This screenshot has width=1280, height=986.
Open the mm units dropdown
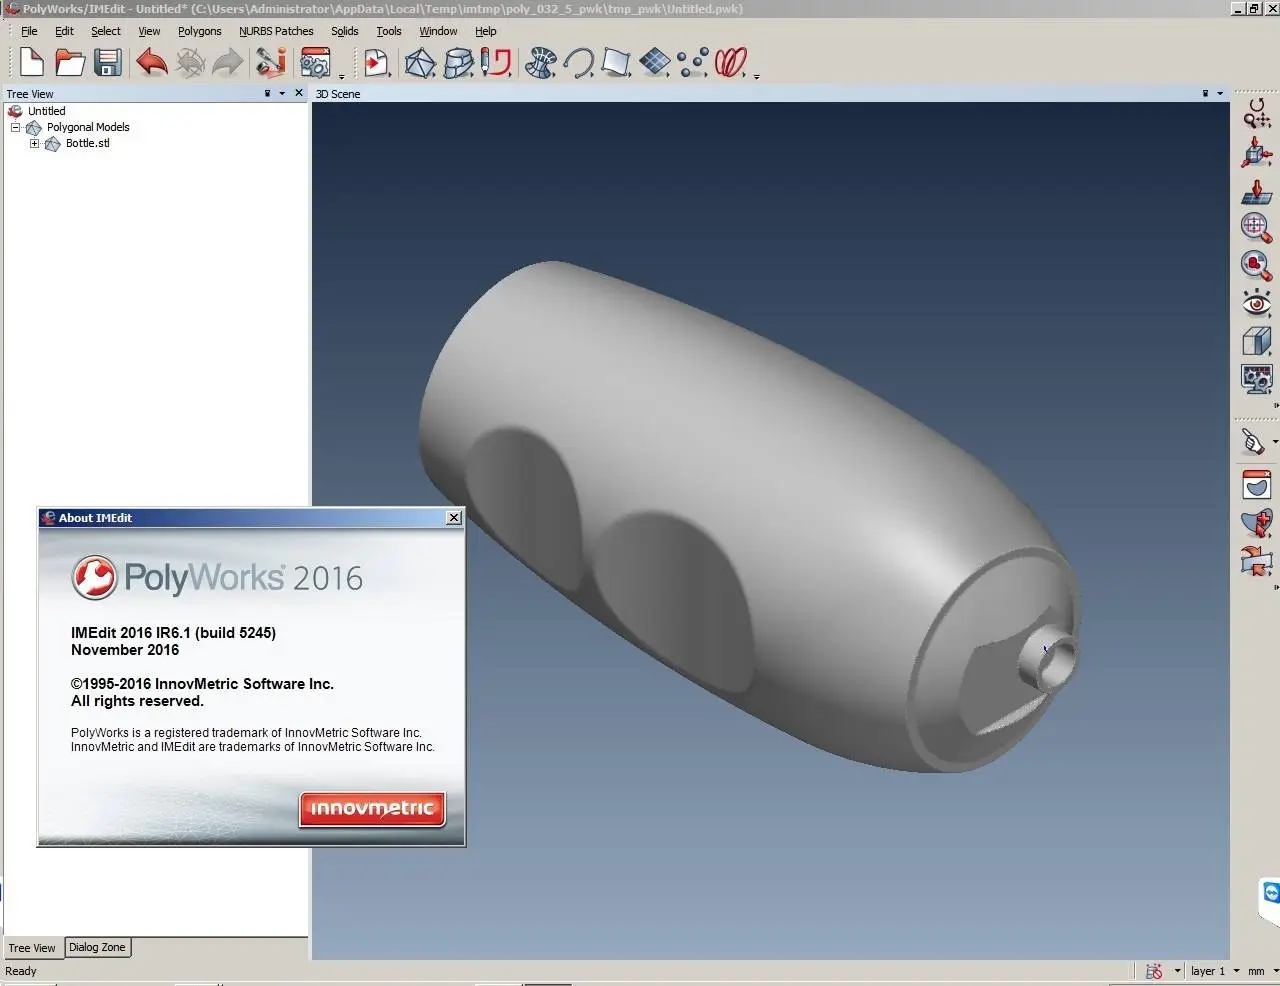[x=1275, y=971]
